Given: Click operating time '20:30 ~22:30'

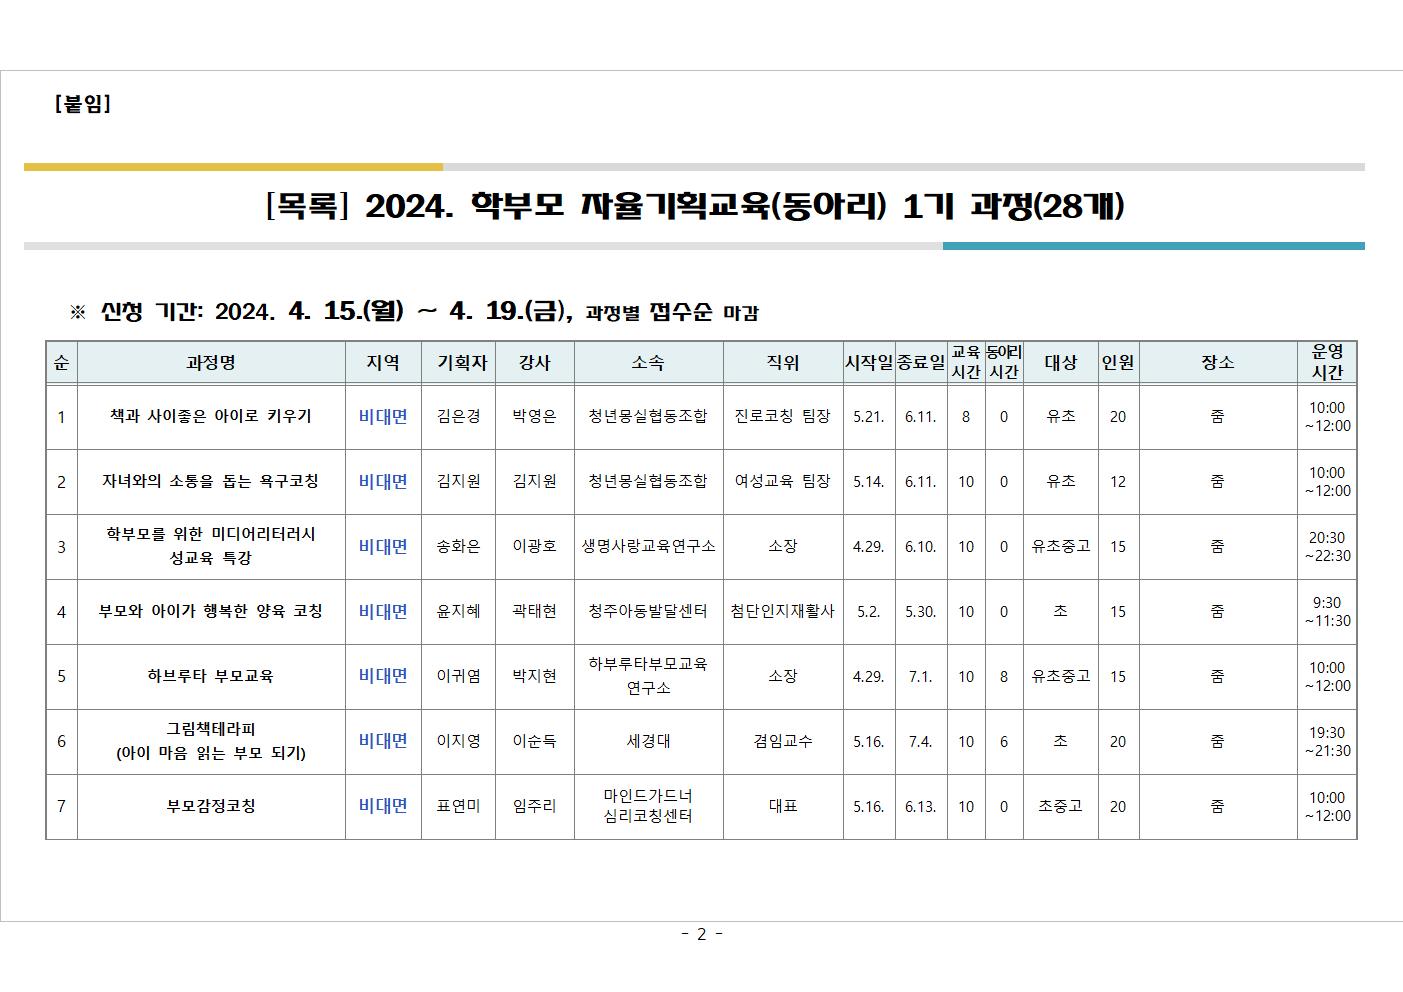Looking at the screenshot, I should pos(1327,547).
